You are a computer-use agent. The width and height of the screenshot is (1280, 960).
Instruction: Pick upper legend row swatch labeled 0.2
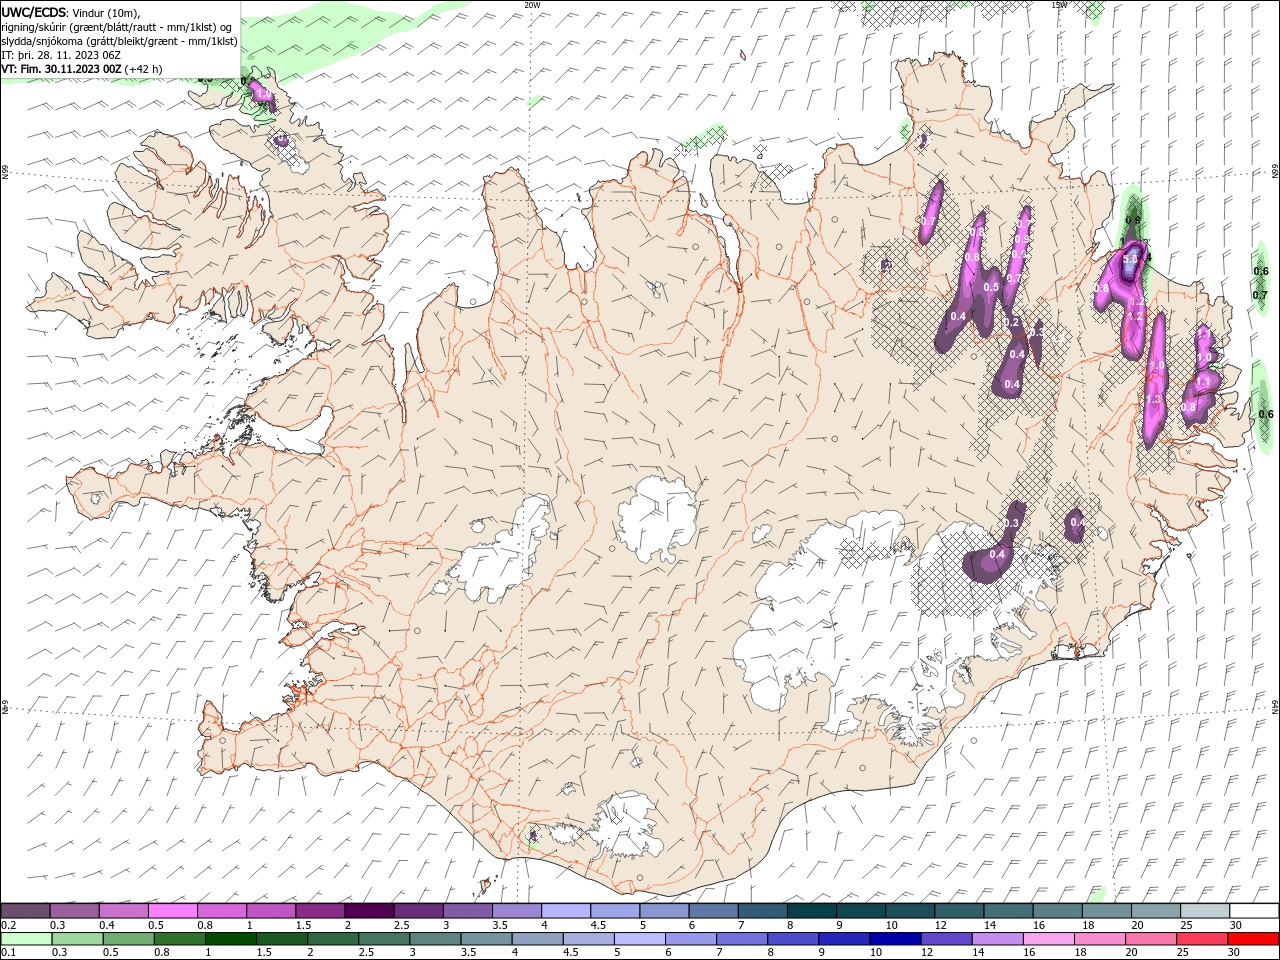(25, 911)
